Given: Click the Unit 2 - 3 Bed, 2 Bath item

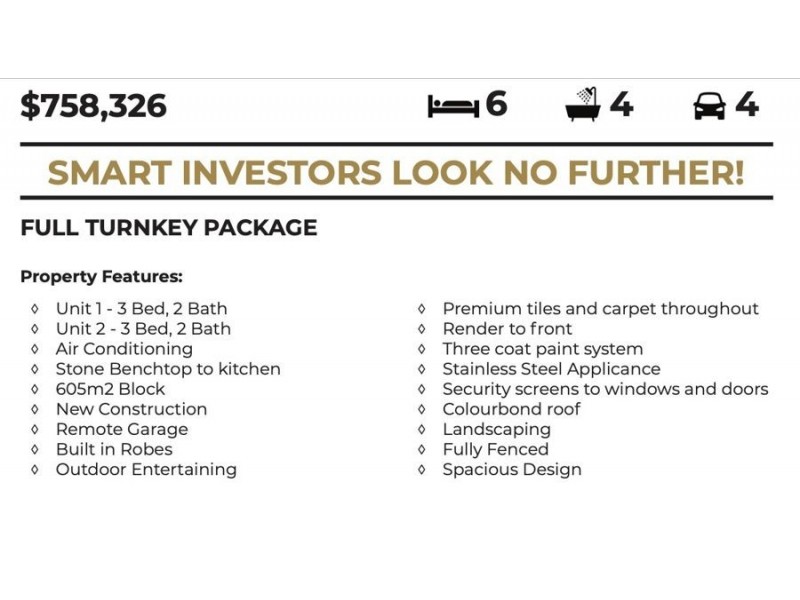Looking at the screenshot, I should [143, 329].
